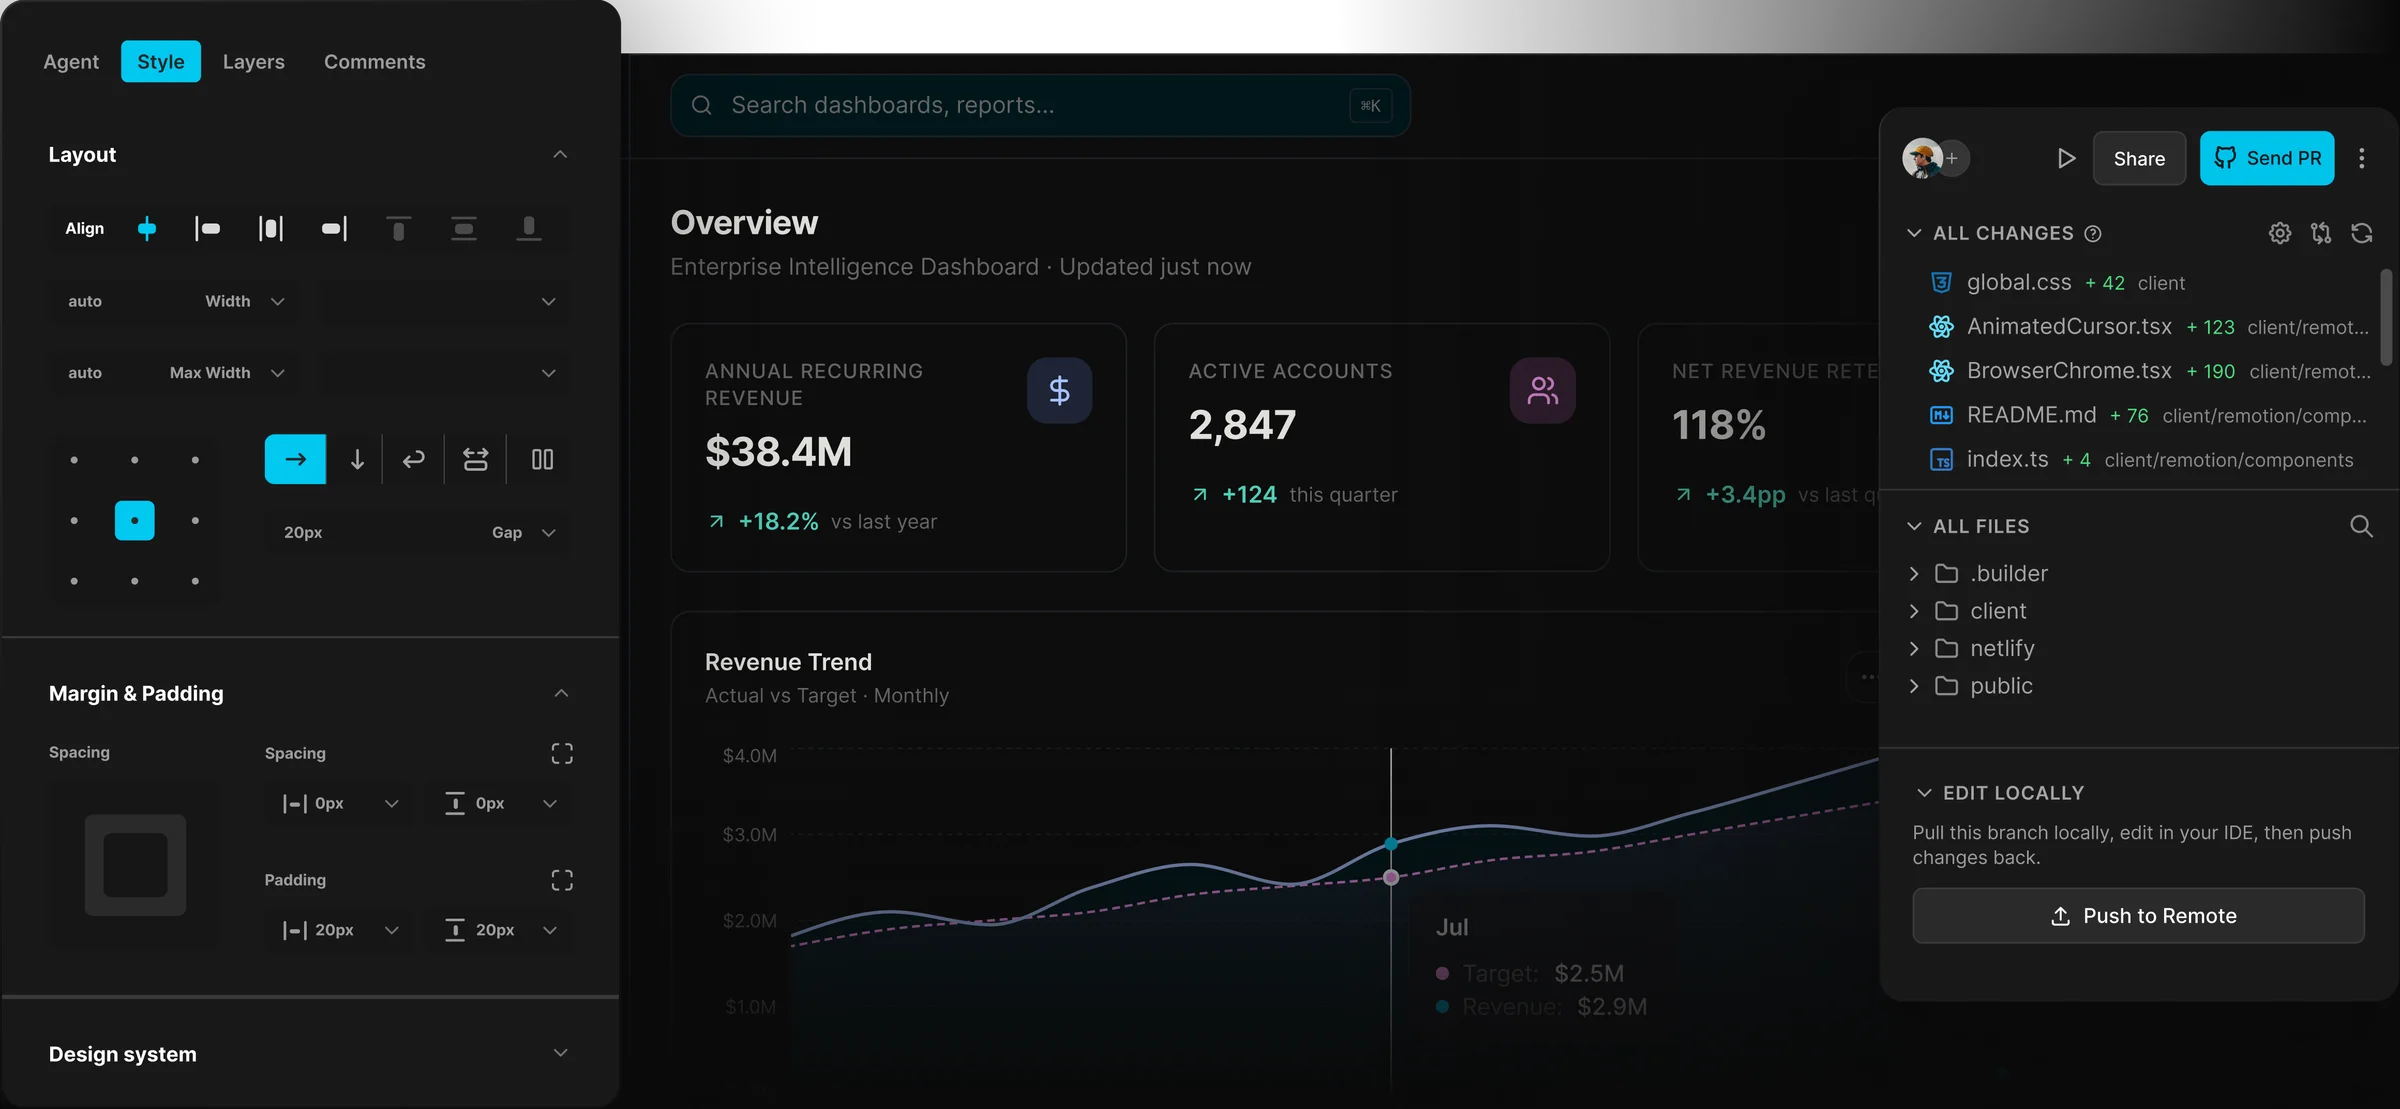Expand the client folder
Screen dimensions: 2400x1109
(1914, 611)
